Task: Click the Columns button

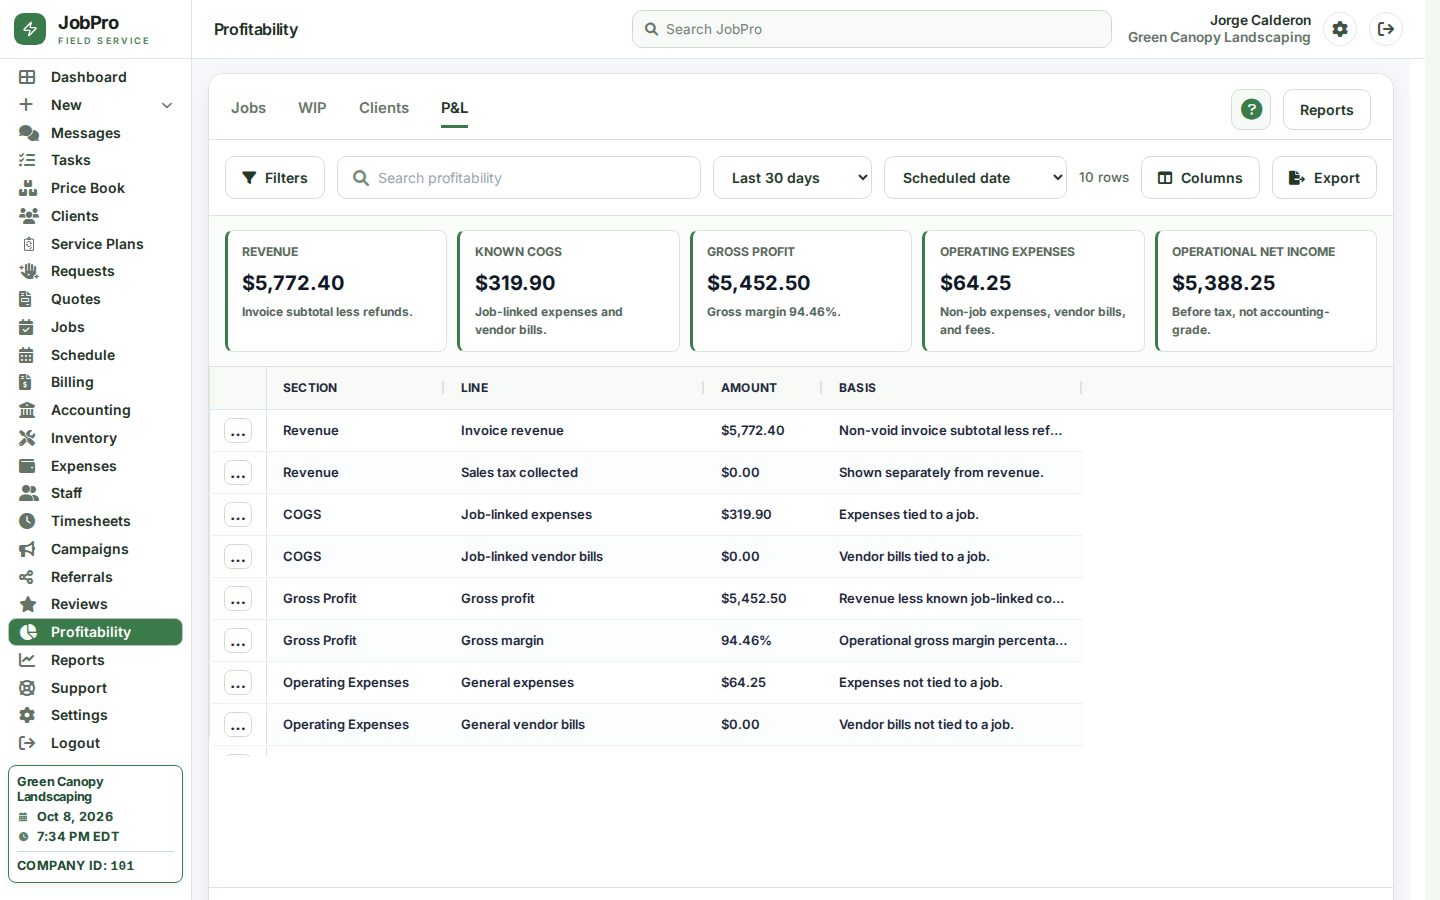Action: click(1200, 178)
